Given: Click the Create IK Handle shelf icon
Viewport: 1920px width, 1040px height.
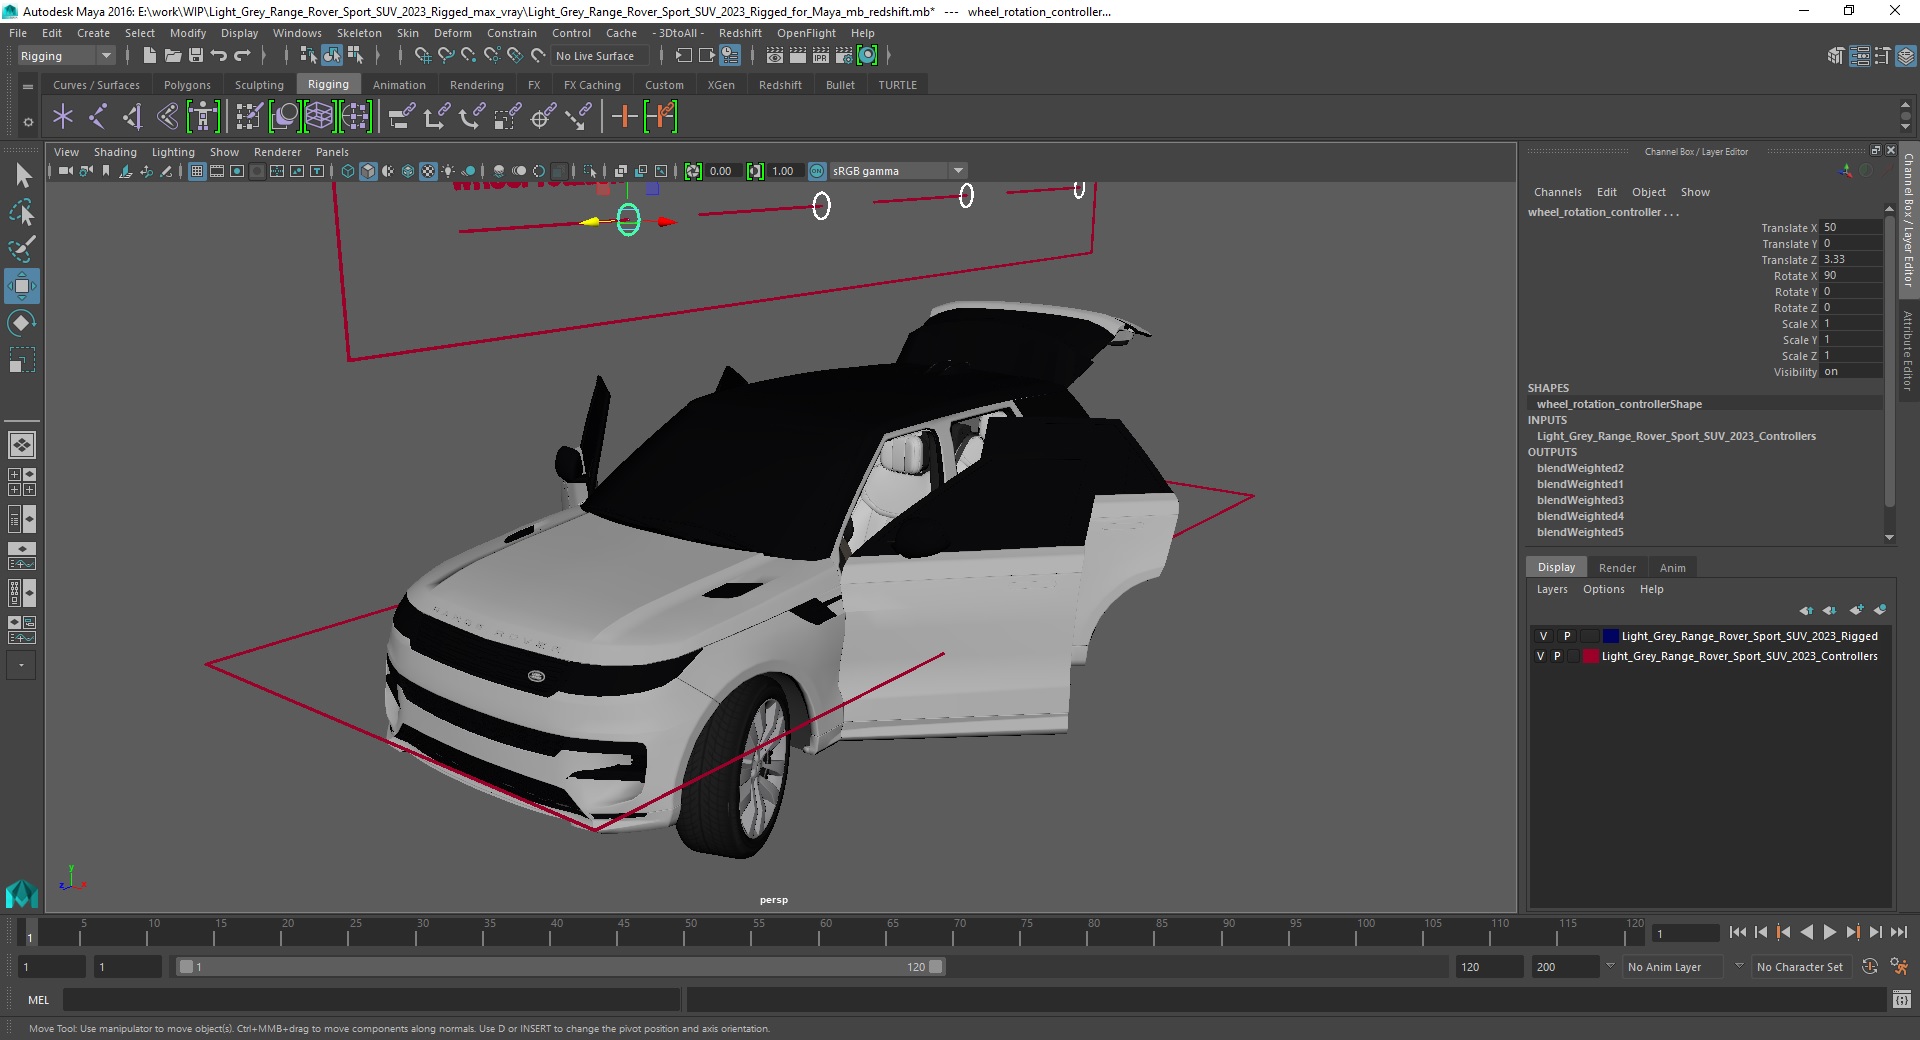Looking at the screenshot, I should (x=133, y=117).
